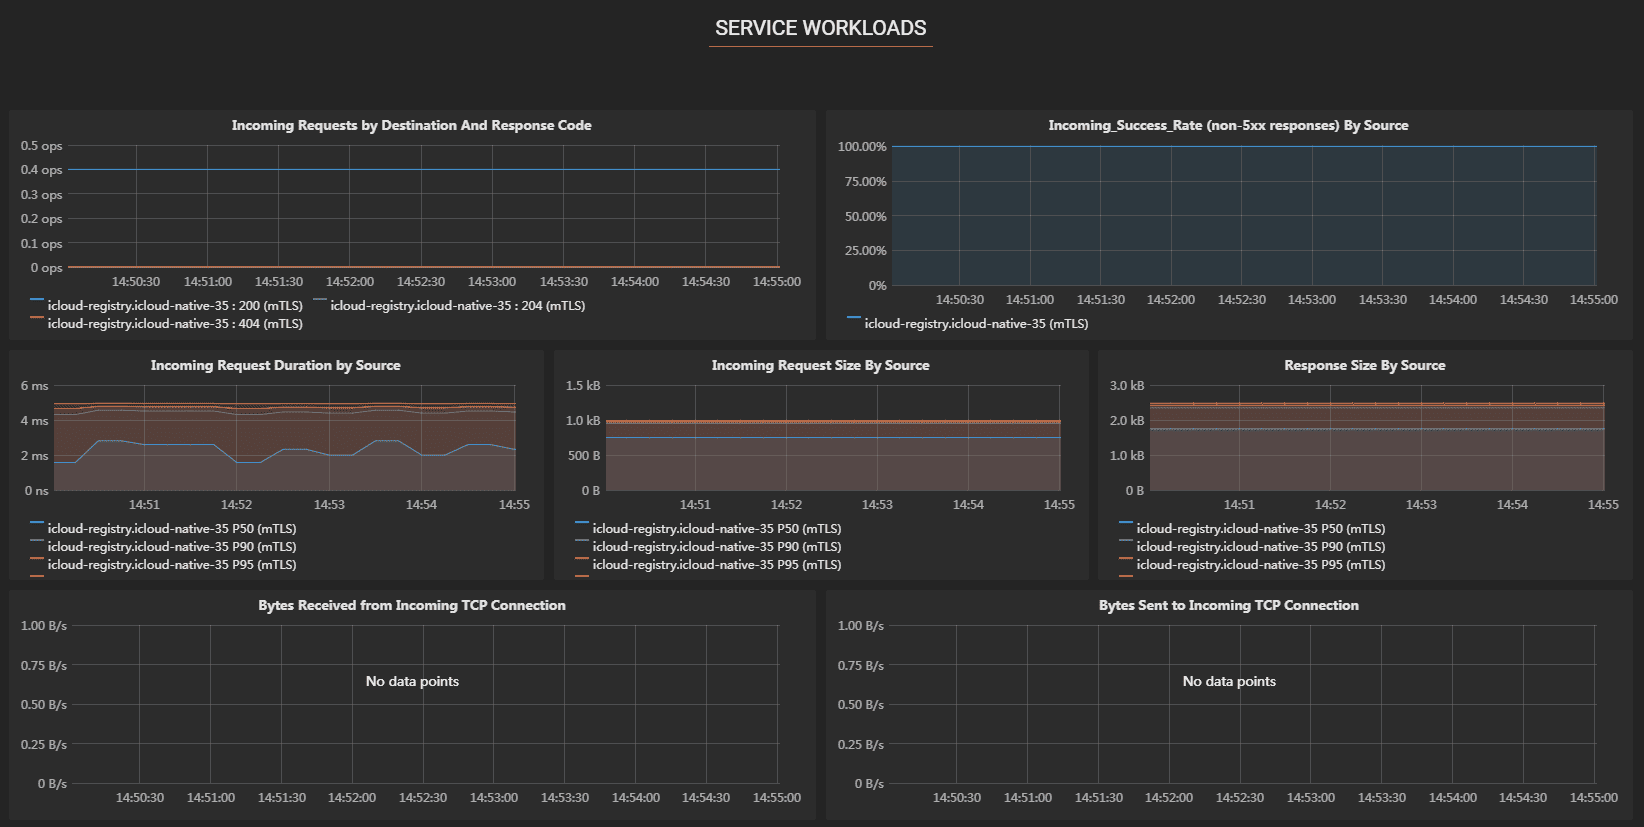Click the blue color swatch of 200 series
The width and height of the screenshot is (1644, 827).
coord(37,300)
